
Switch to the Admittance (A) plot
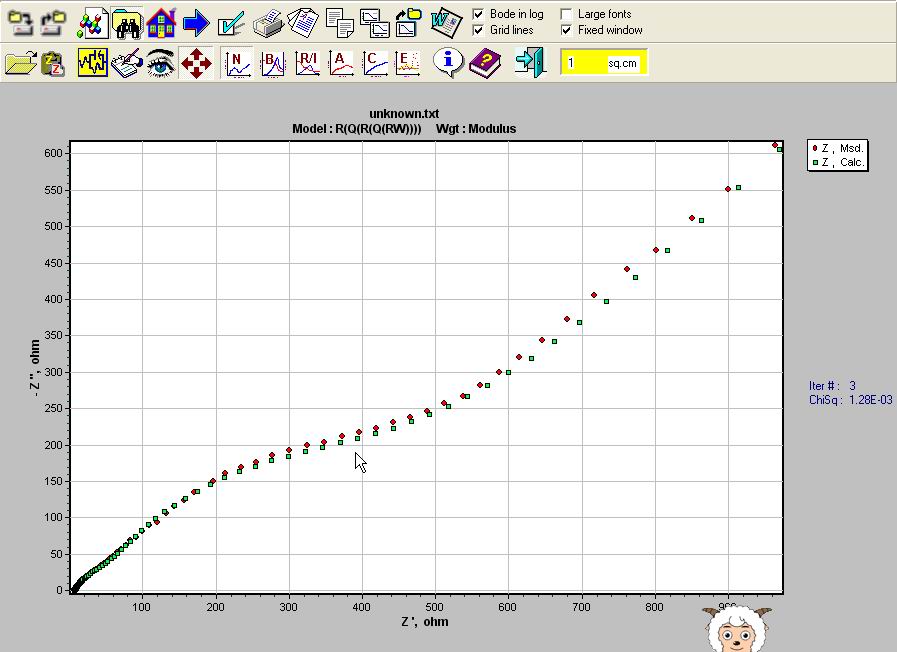[x=341, y=63]
